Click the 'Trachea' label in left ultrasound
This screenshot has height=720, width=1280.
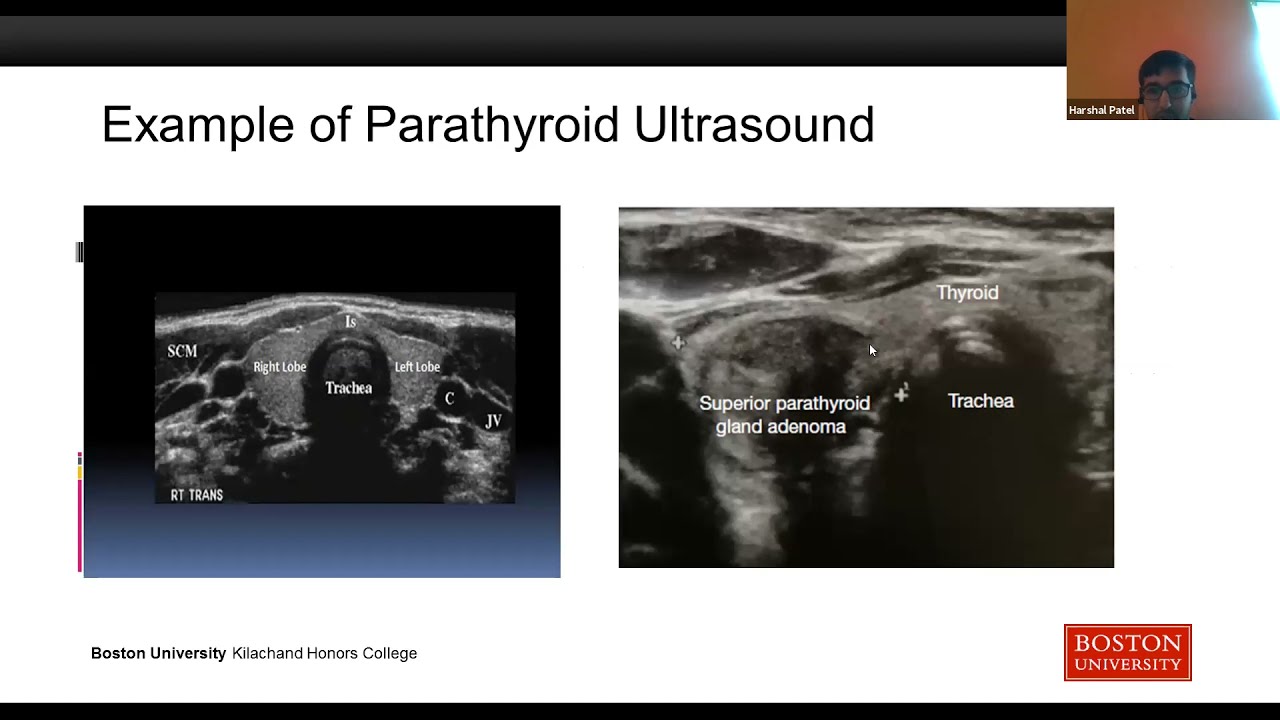[x=348, y=388]
